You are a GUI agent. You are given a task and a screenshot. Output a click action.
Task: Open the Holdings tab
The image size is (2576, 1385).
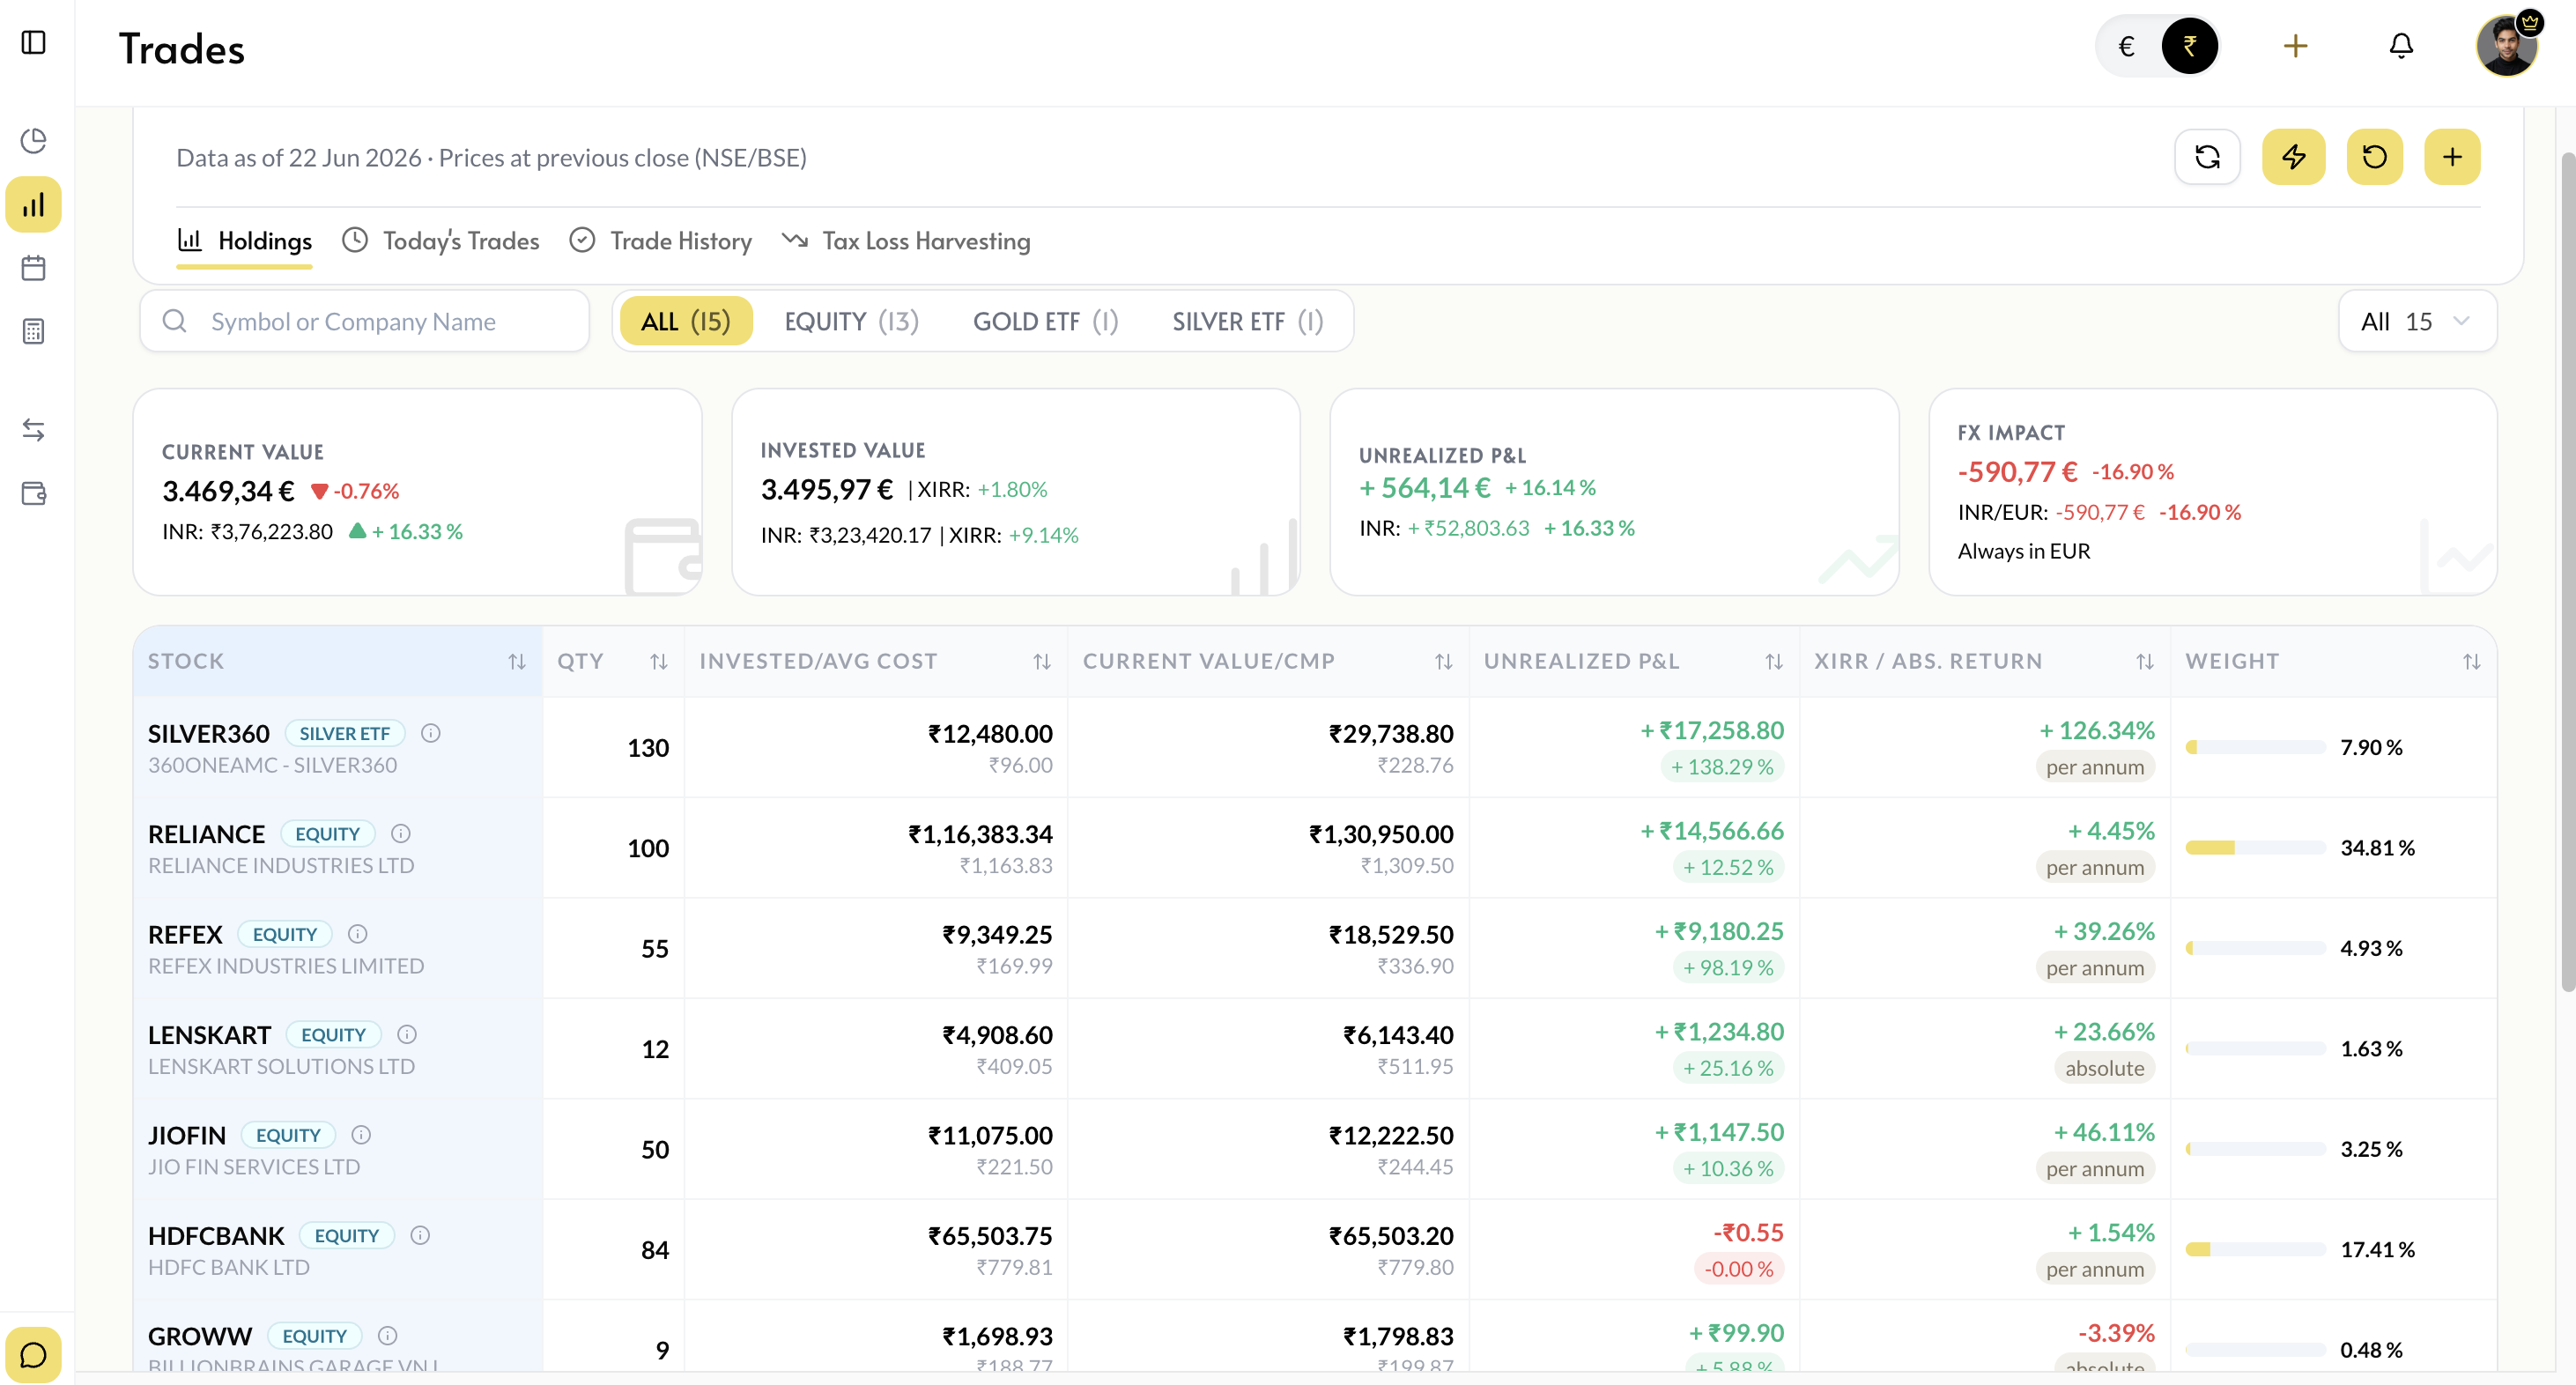pos(244,241)
